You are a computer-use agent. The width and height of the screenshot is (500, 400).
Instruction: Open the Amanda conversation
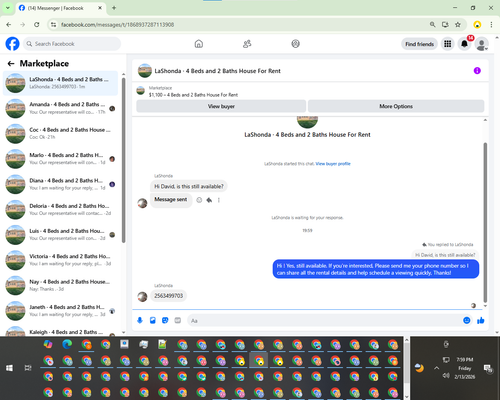(x=60, y=108)
